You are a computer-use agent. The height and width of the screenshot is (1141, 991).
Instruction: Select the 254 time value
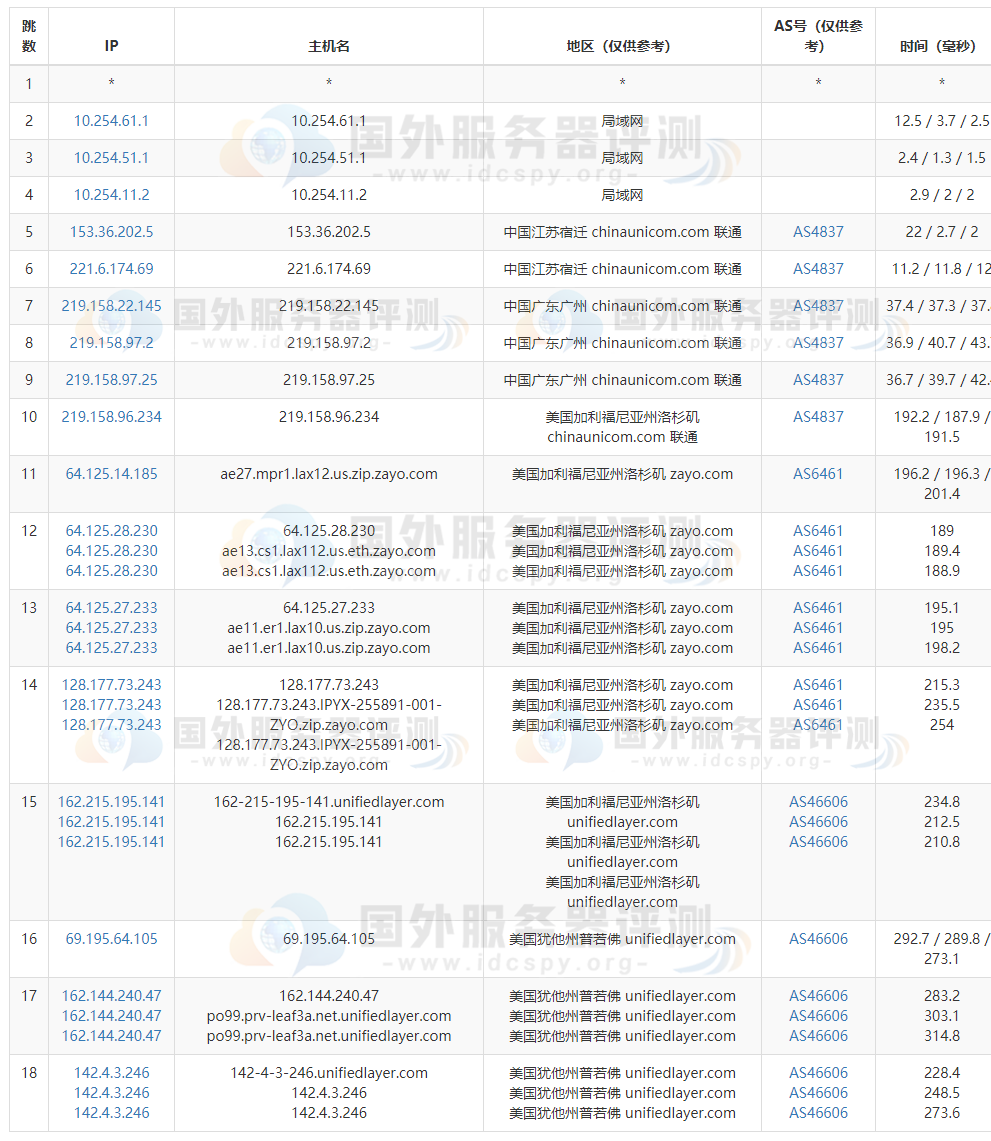[x=942, y=725]
